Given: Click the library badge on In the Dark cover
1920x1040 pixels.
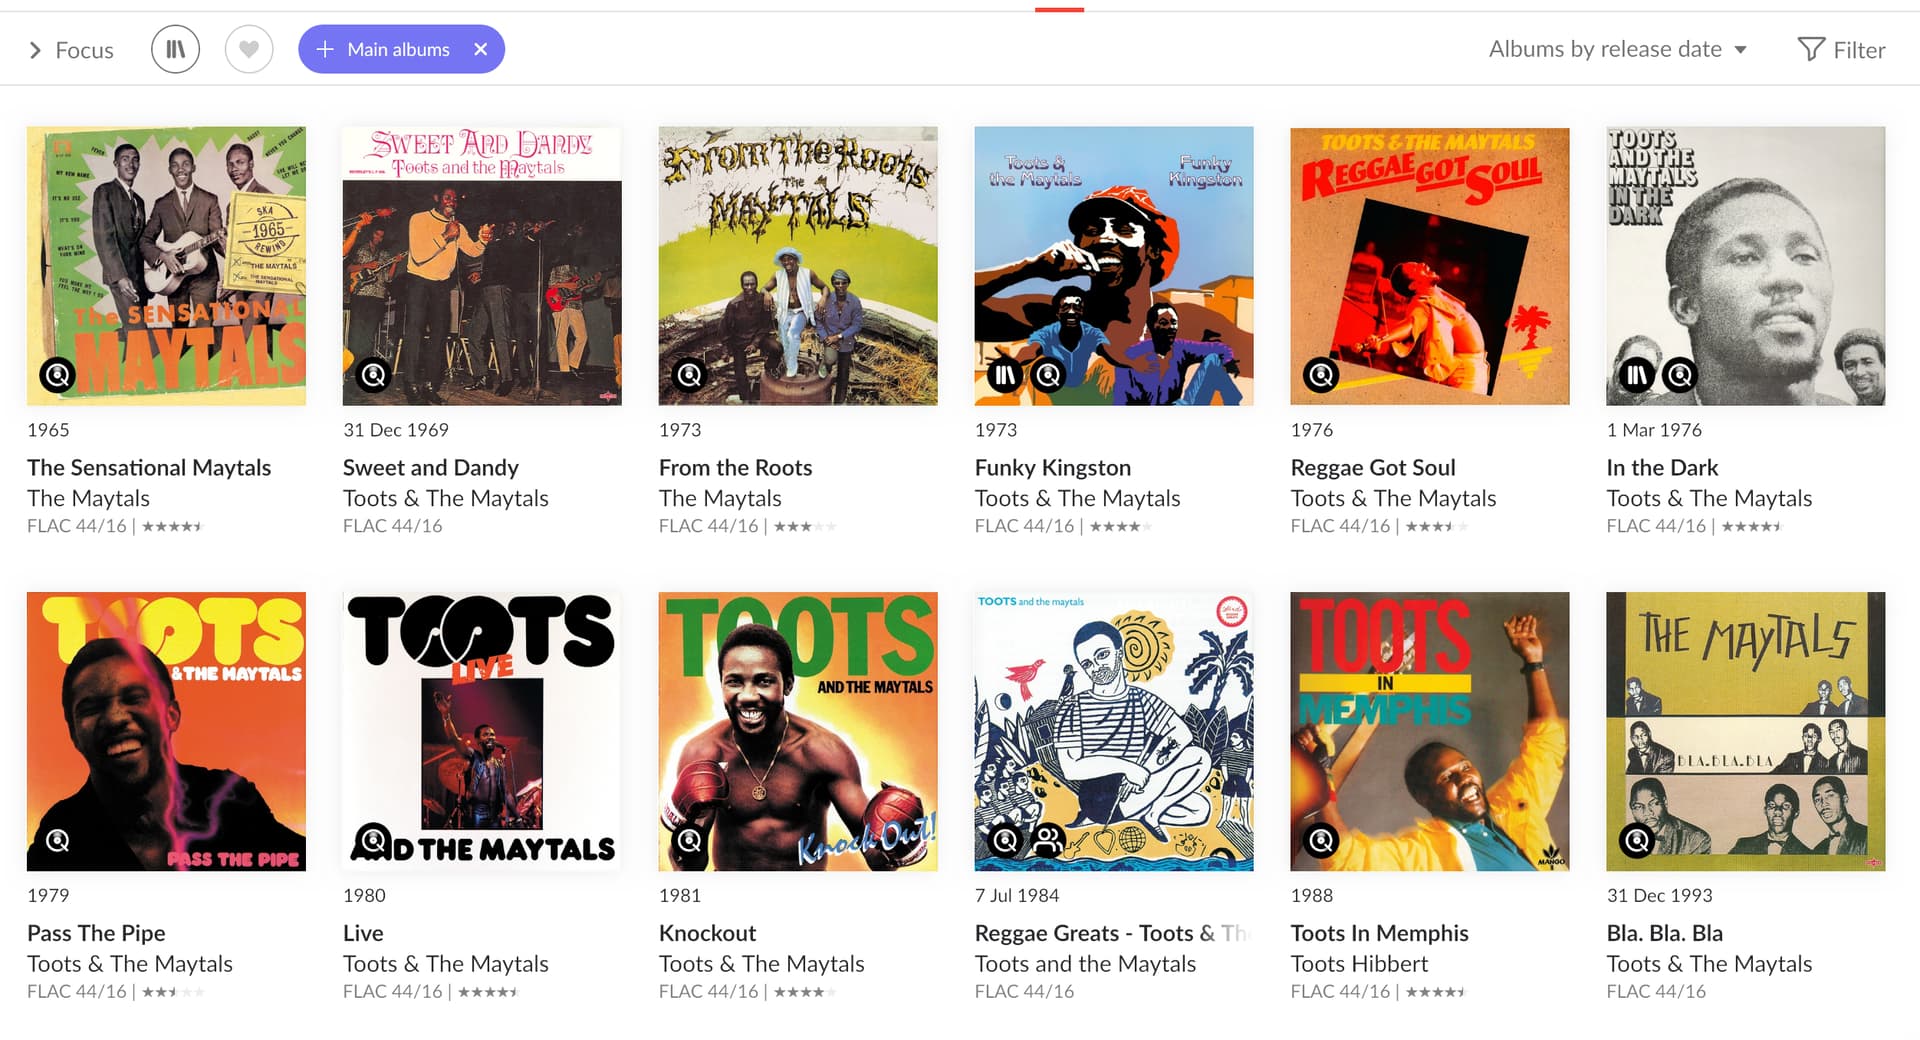Looking at the screenshot, I should pyautogui.click(x=1637, y=375).
